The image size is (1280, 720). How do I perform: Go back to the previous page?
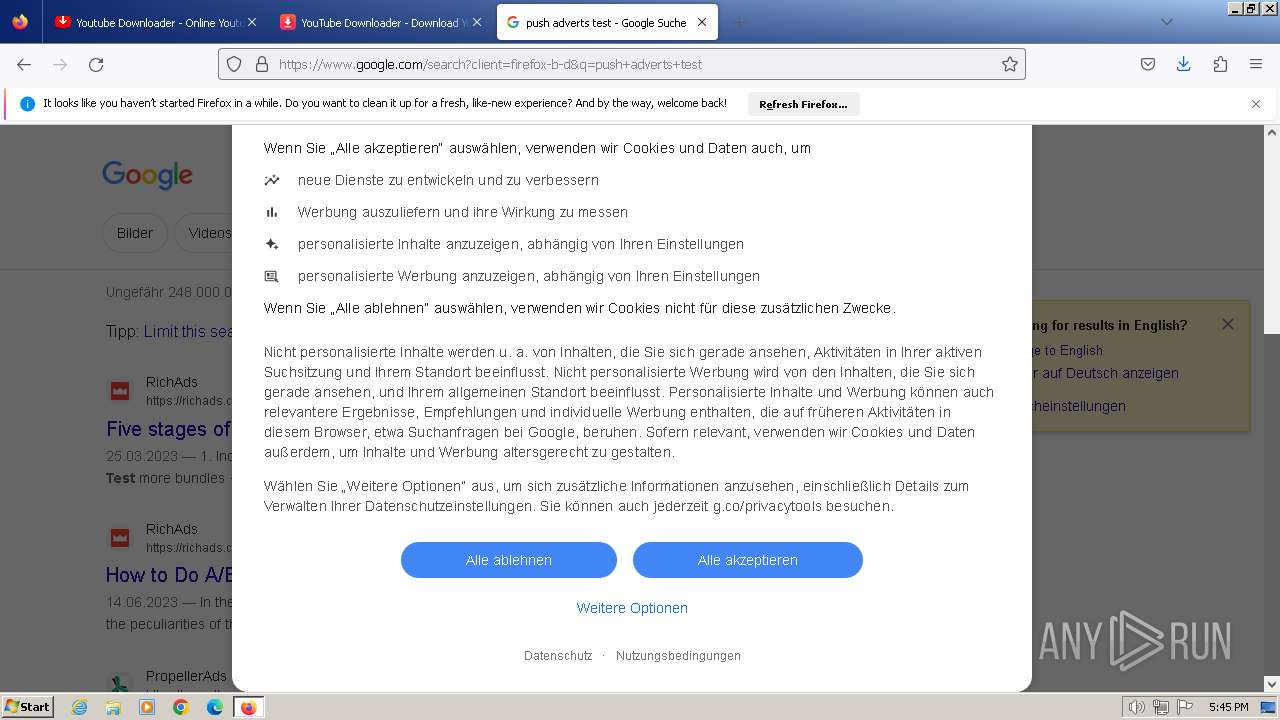24,64
